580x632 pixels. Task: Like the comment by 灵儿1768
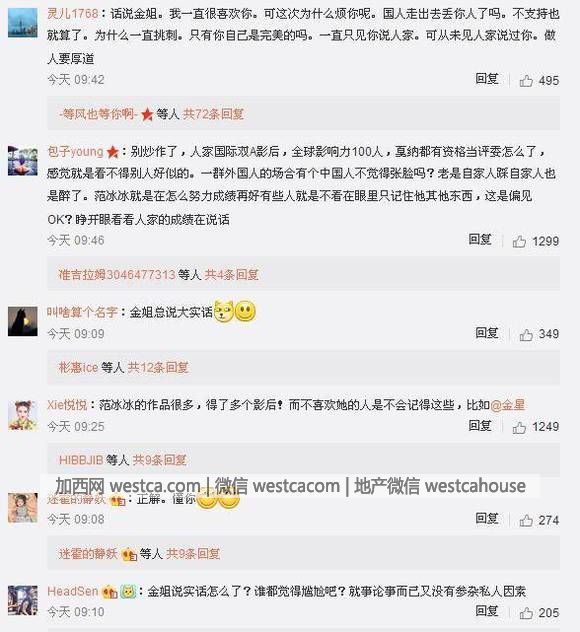tap(526, 81)
